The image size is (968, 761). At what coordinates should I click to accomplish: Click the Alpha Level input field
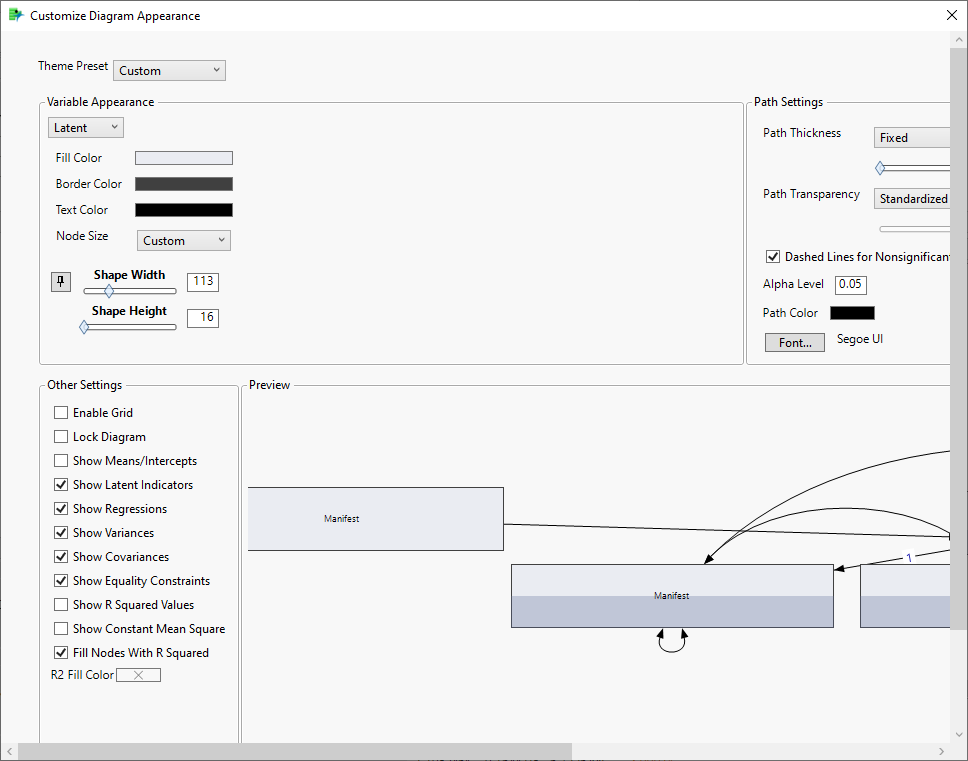coord(850,284)
